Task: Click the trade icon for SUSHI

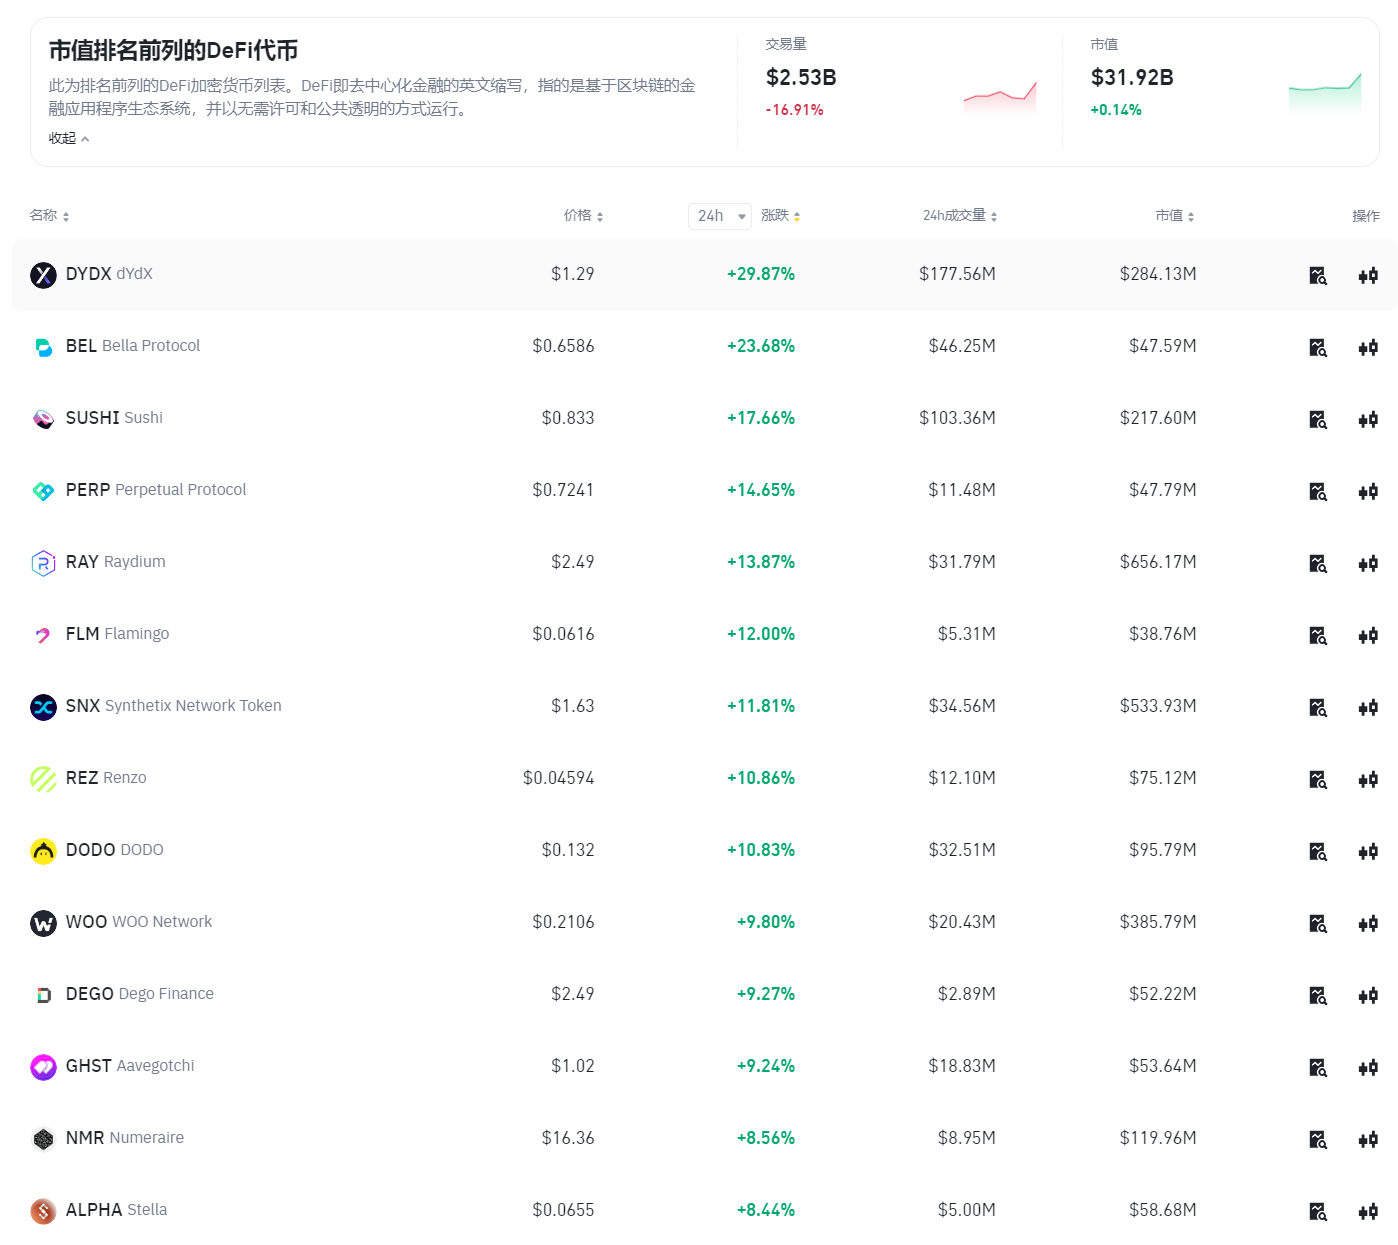Action: [x=1368, y=419]
